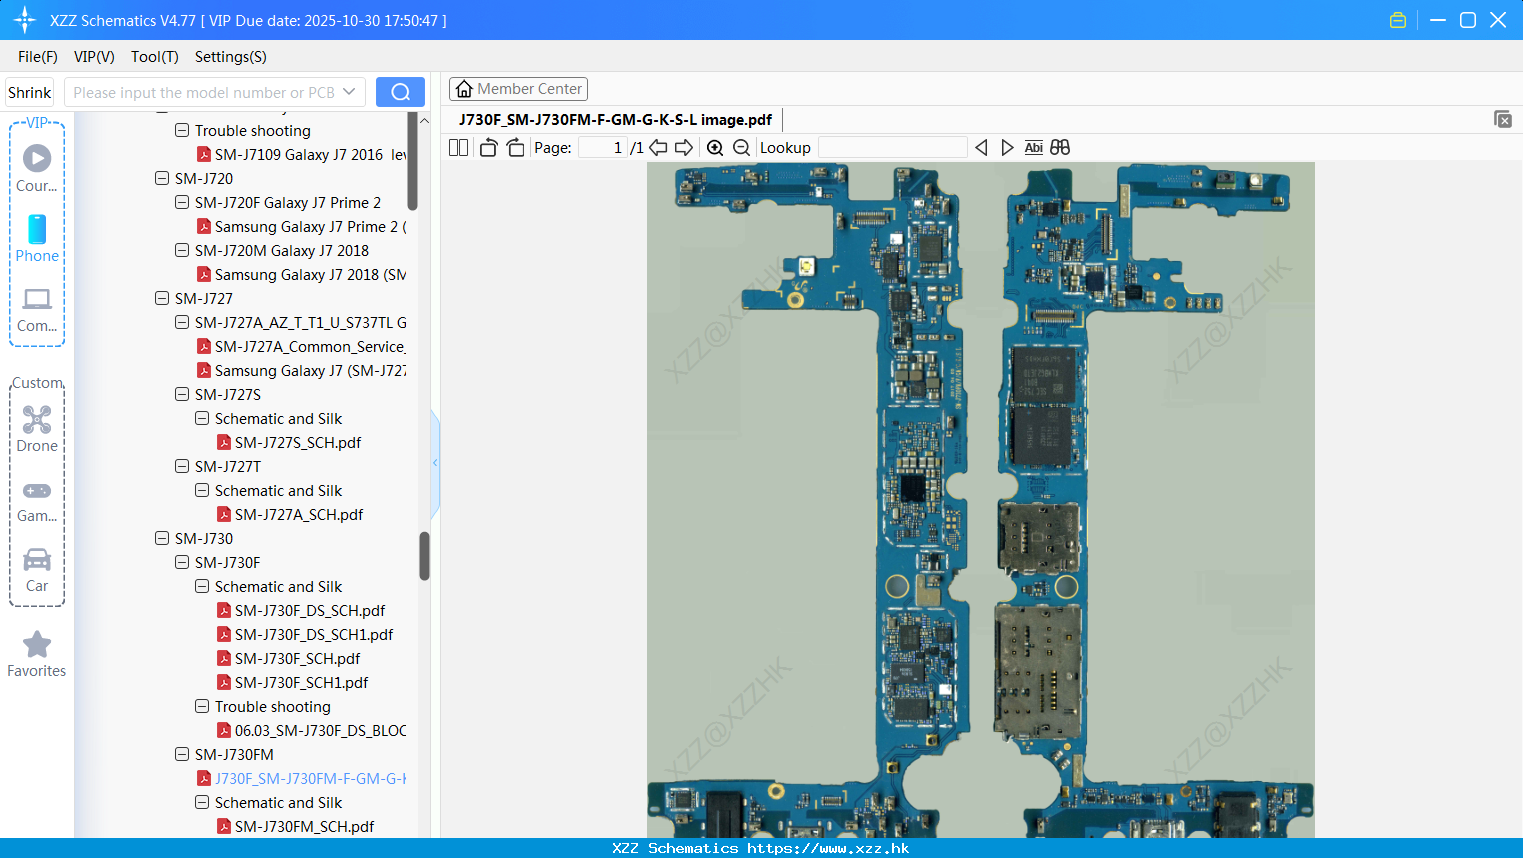Collapse the SM-J730 tree node
Viewport: 1523px width, 858px height.
point(162,538)
